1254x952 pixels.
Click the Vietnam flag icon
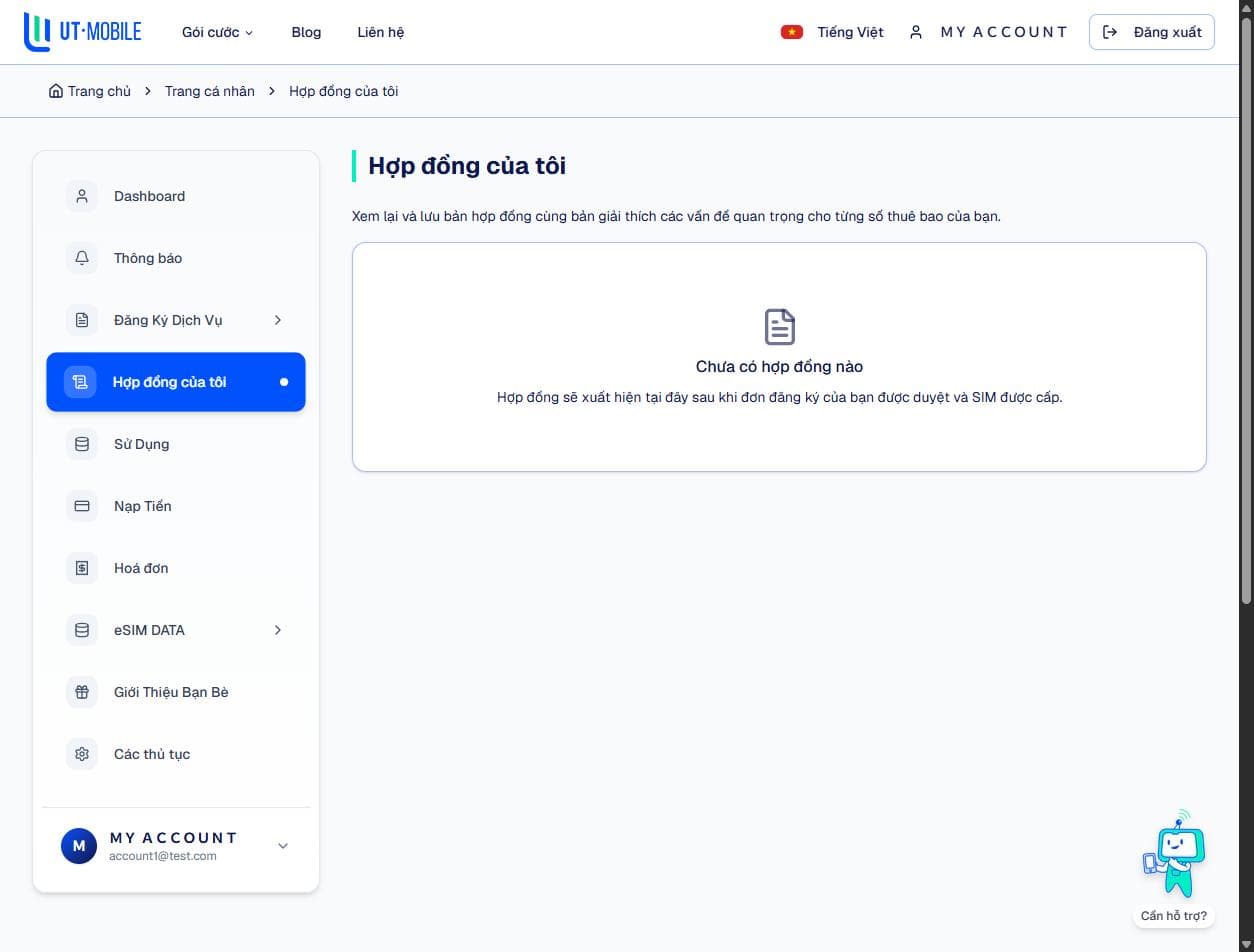pos(792,32)
